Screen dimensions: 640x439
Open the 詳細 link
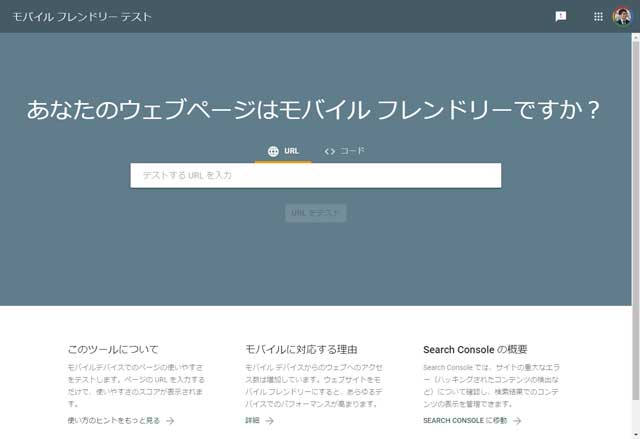point(259,421)
